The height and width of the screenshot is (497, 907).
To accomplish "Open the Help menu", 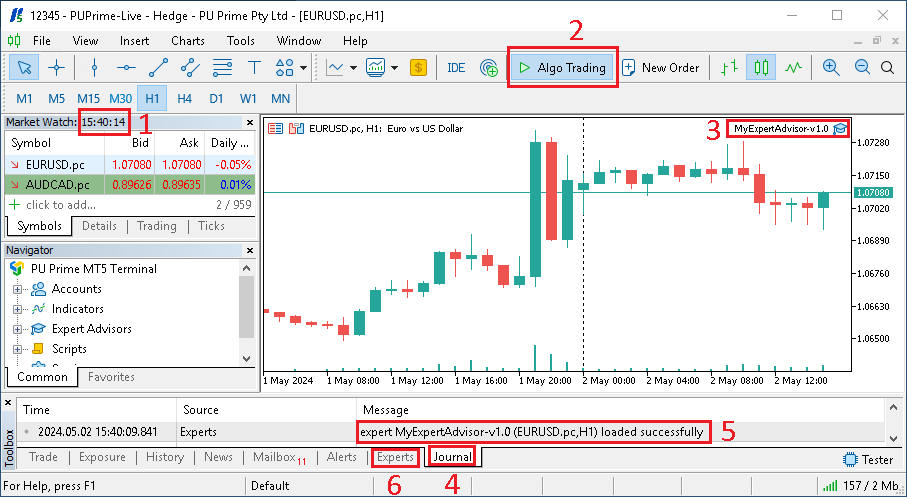I will point(355,41).
